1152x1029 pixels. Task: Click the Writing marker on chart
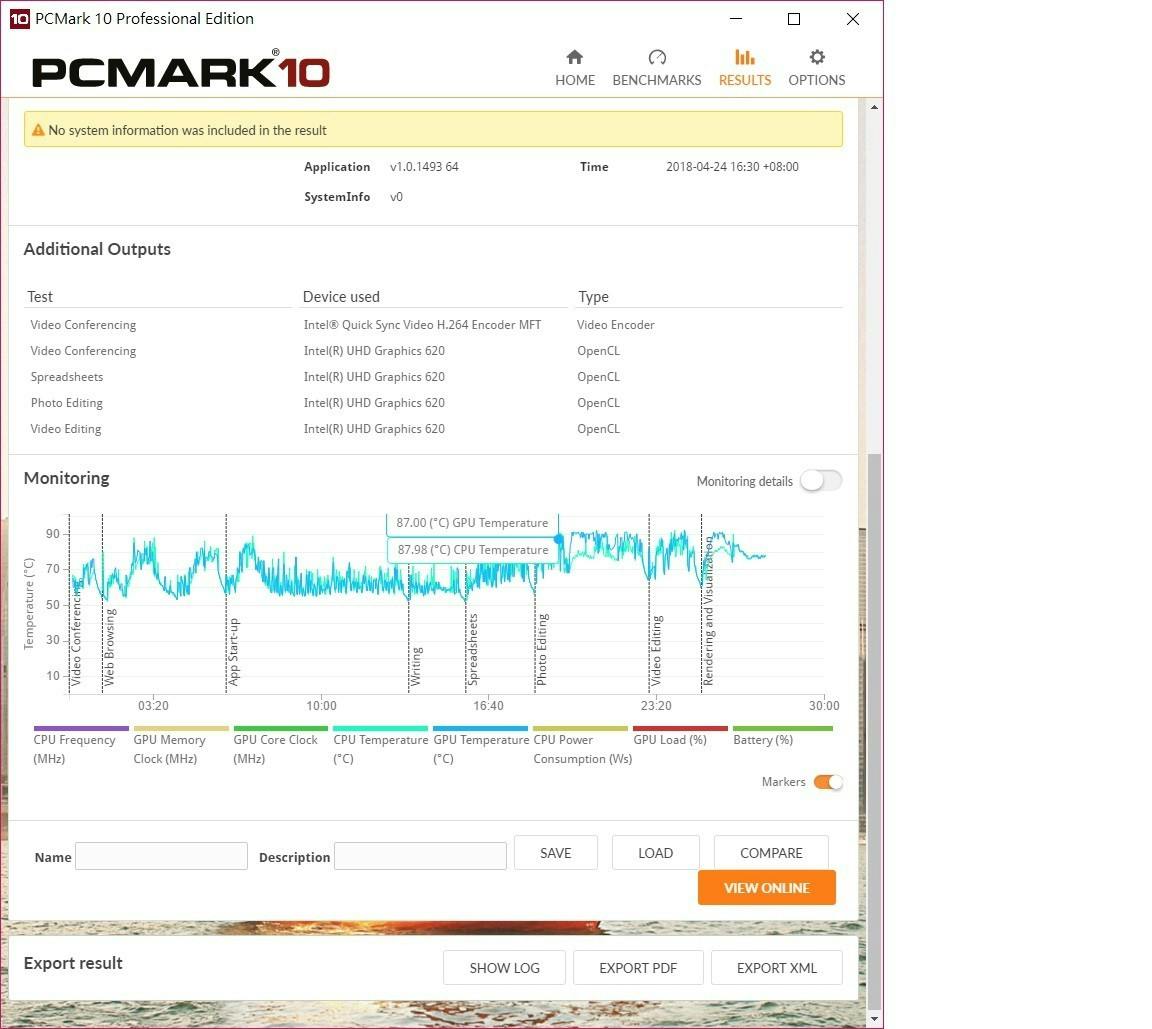pos(415,667)
